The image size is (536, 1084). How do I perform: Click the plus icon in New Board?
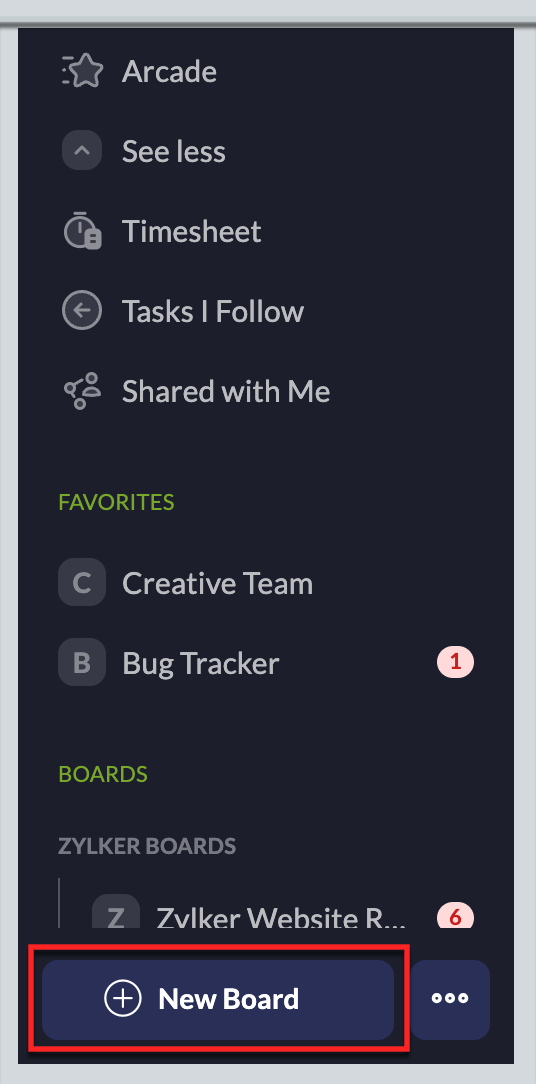point(122,1000)
